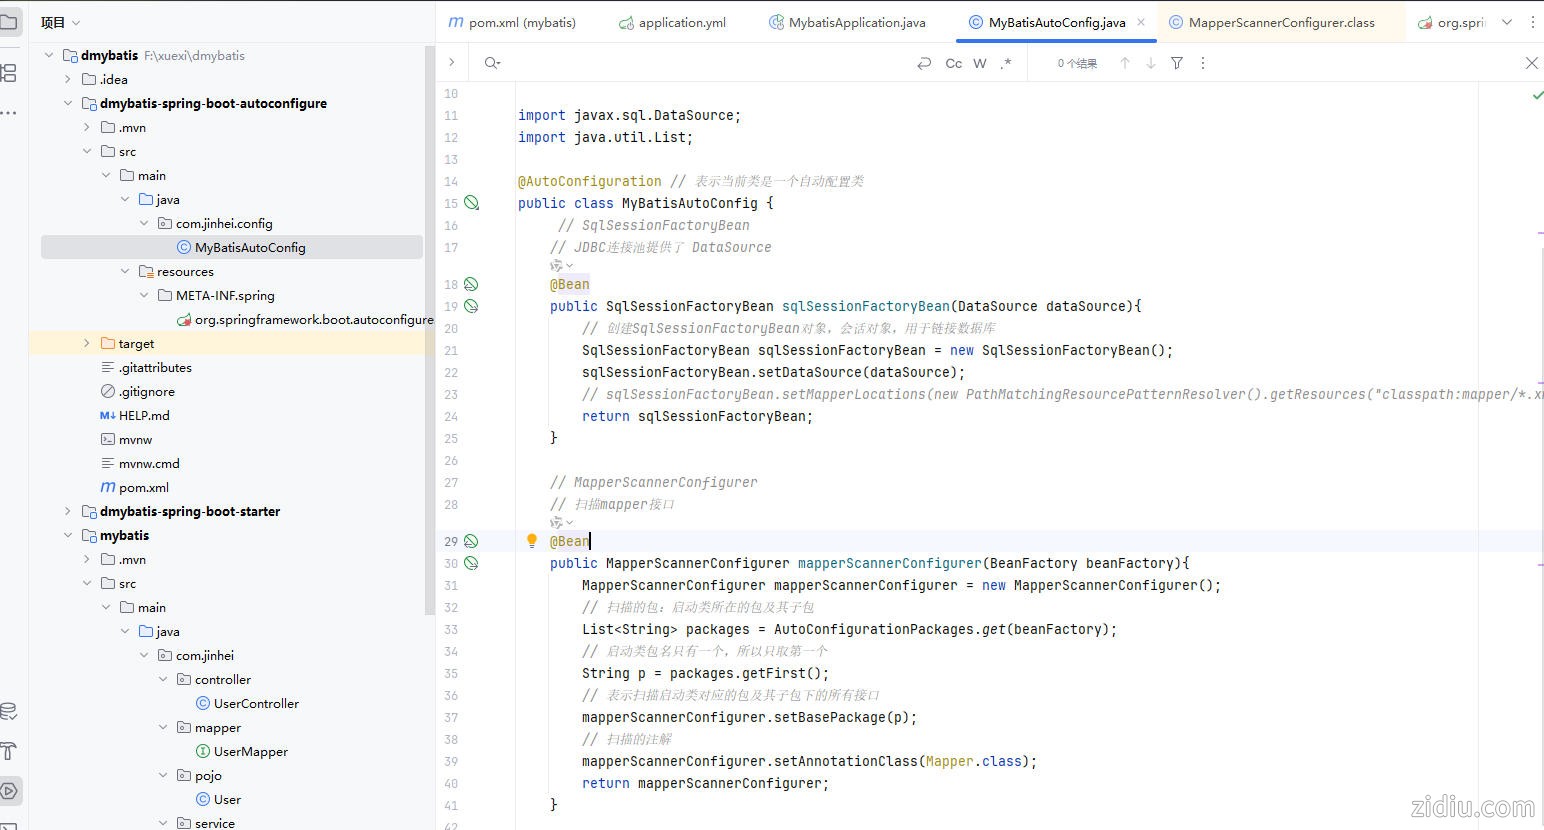Click the filter search results icon
This screenshot has height=830, width=1544.
[x=1177, y=63]
